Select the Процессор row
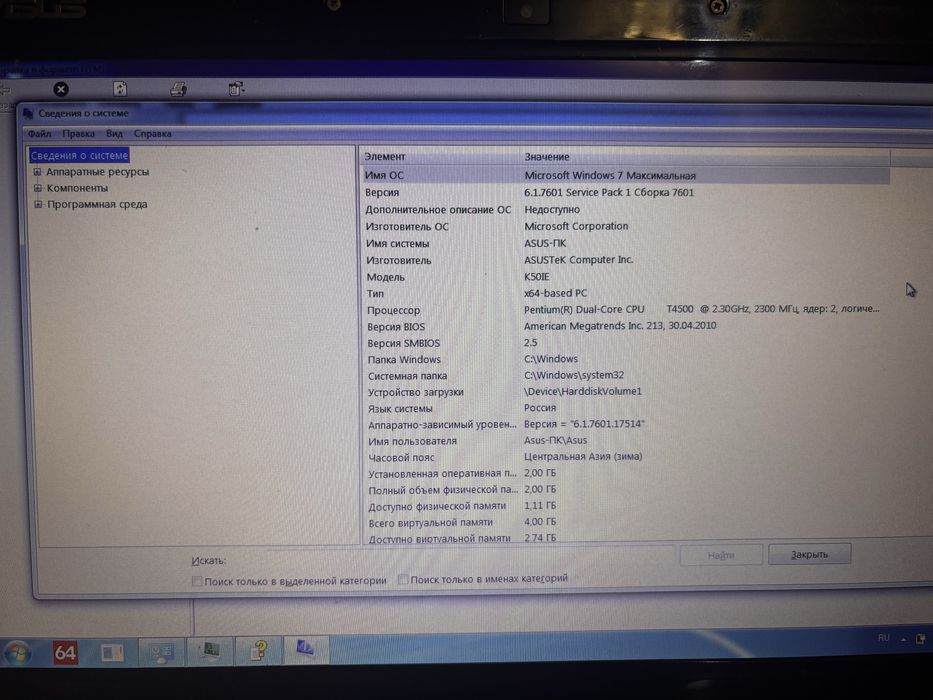Viewport: 933px width, 700px height. (625, 310)
